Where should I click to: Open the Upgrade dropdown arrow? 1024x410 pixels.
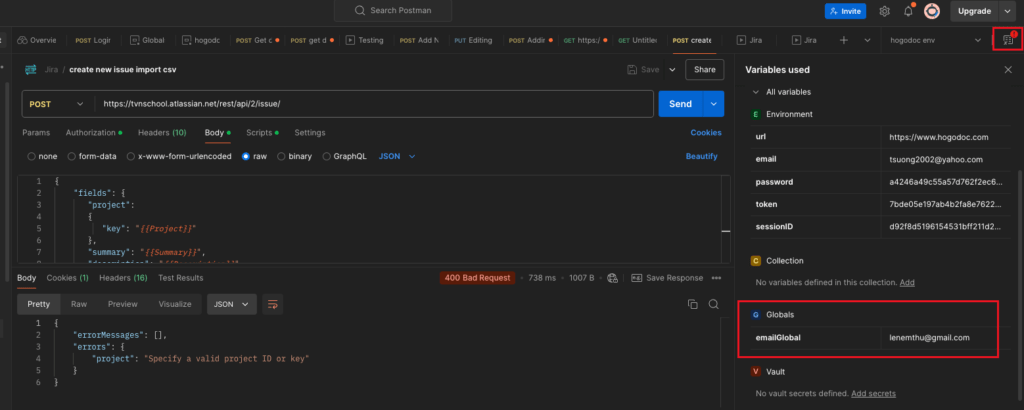1006,11
